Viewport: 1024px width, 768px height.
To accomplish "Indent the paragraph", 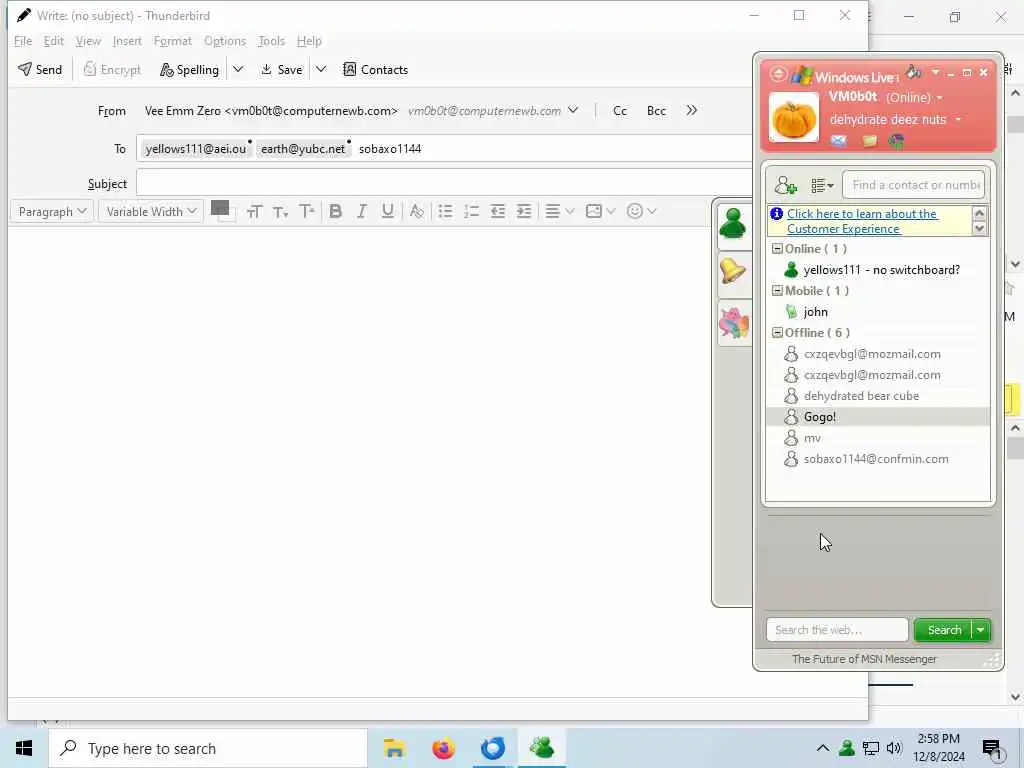I will 524,212.
